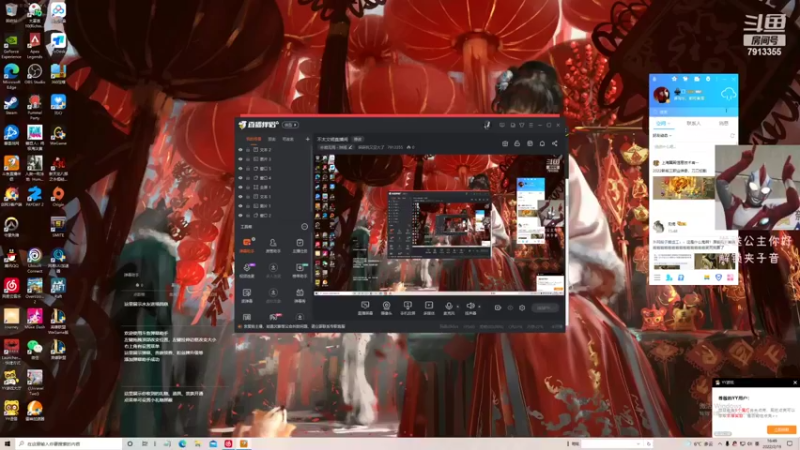Select the 全屏 1 source row

(x=274, y=187)
